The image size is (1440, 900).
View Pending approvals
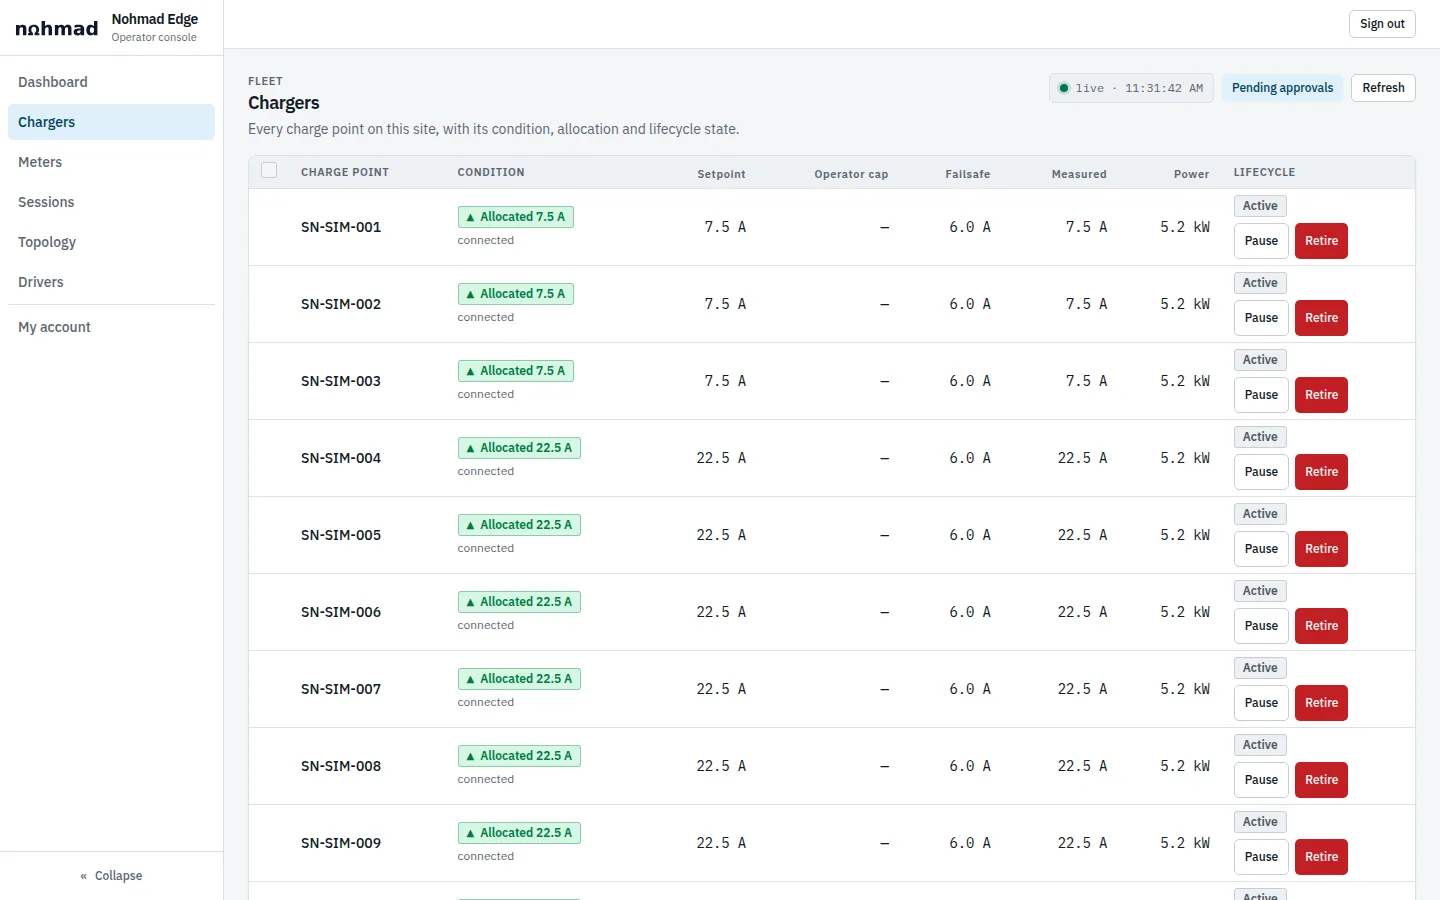(1282, 88)
